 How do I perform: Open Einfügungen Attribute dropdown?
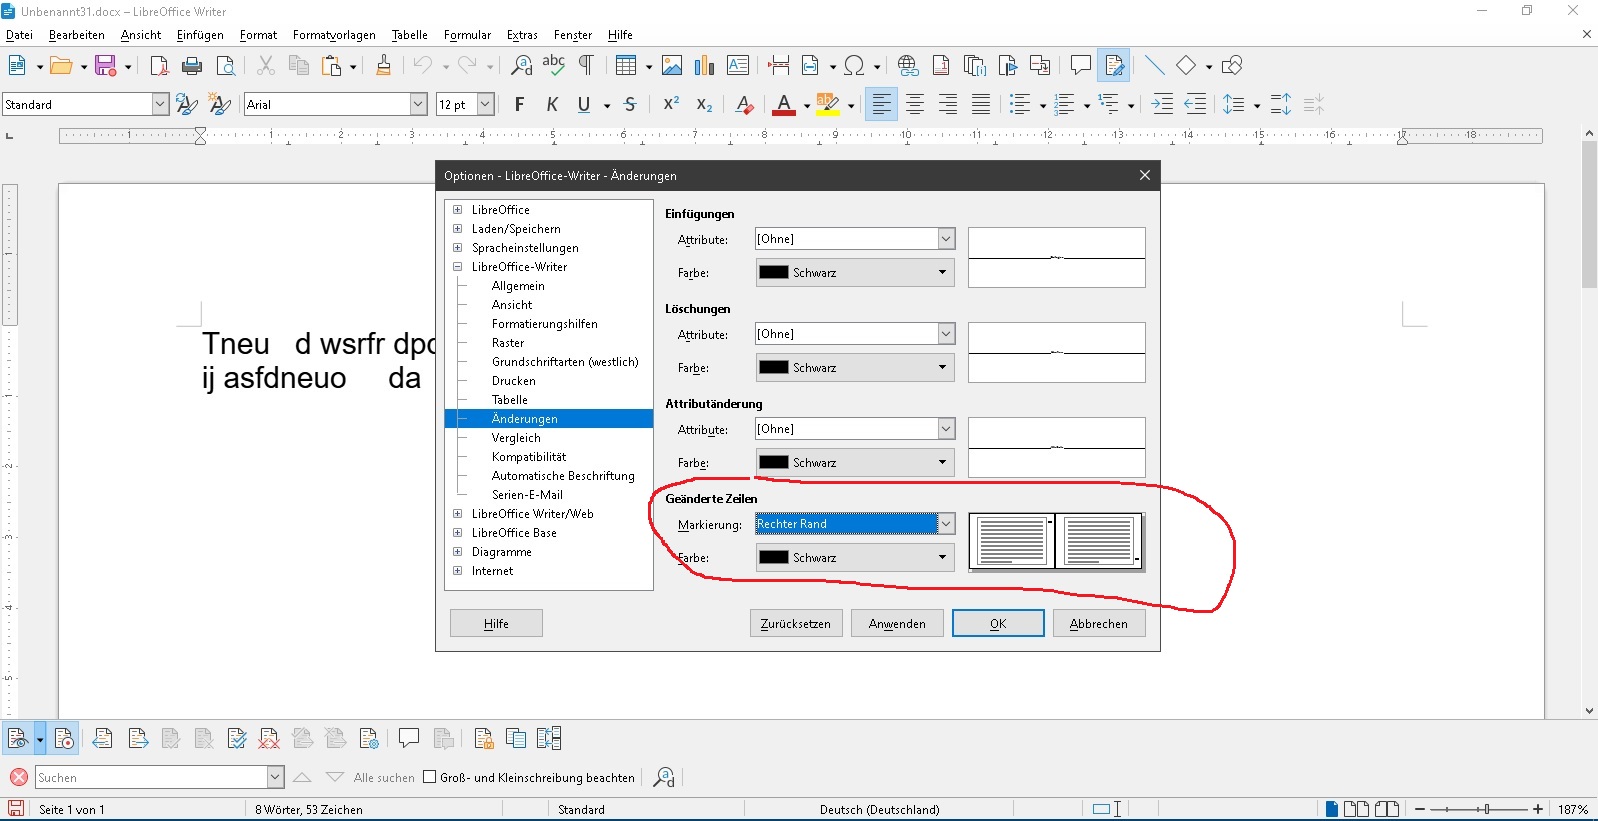coord(946,239)
